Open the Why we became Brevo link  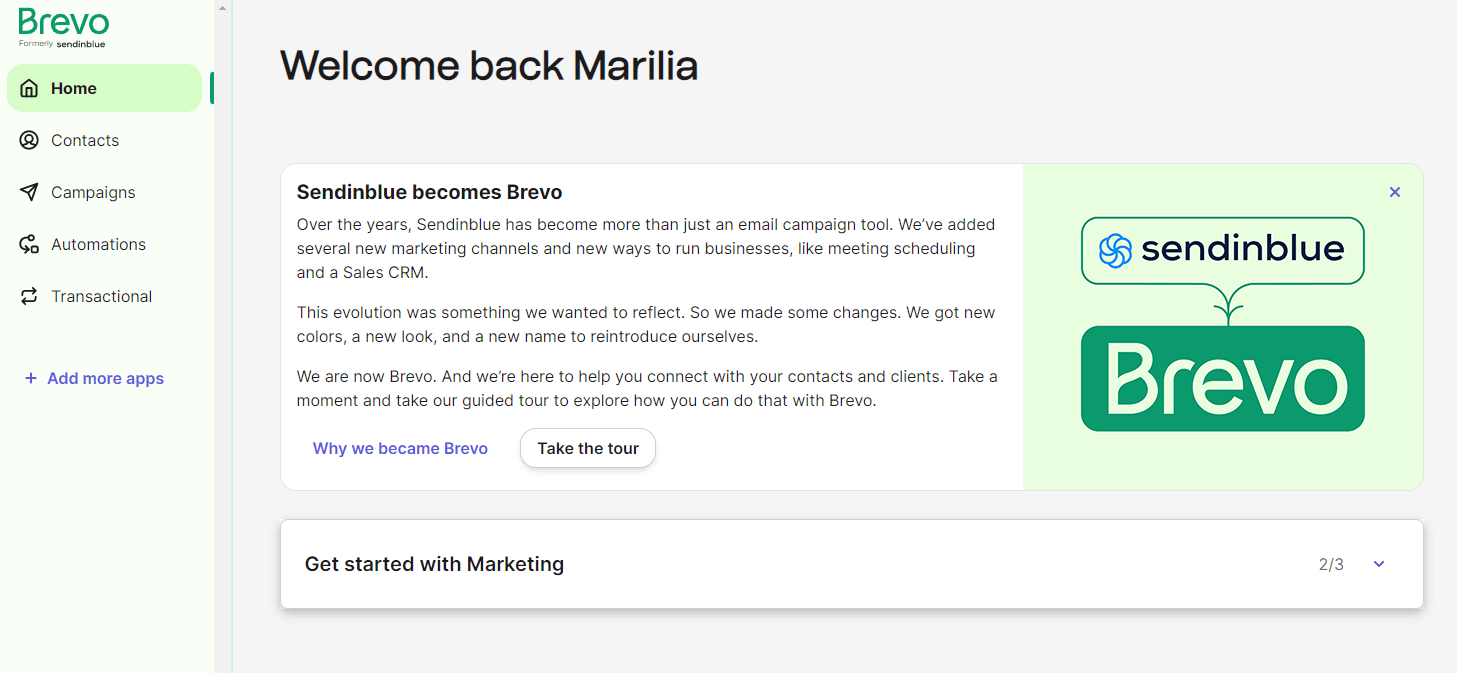tap(400, 448)
